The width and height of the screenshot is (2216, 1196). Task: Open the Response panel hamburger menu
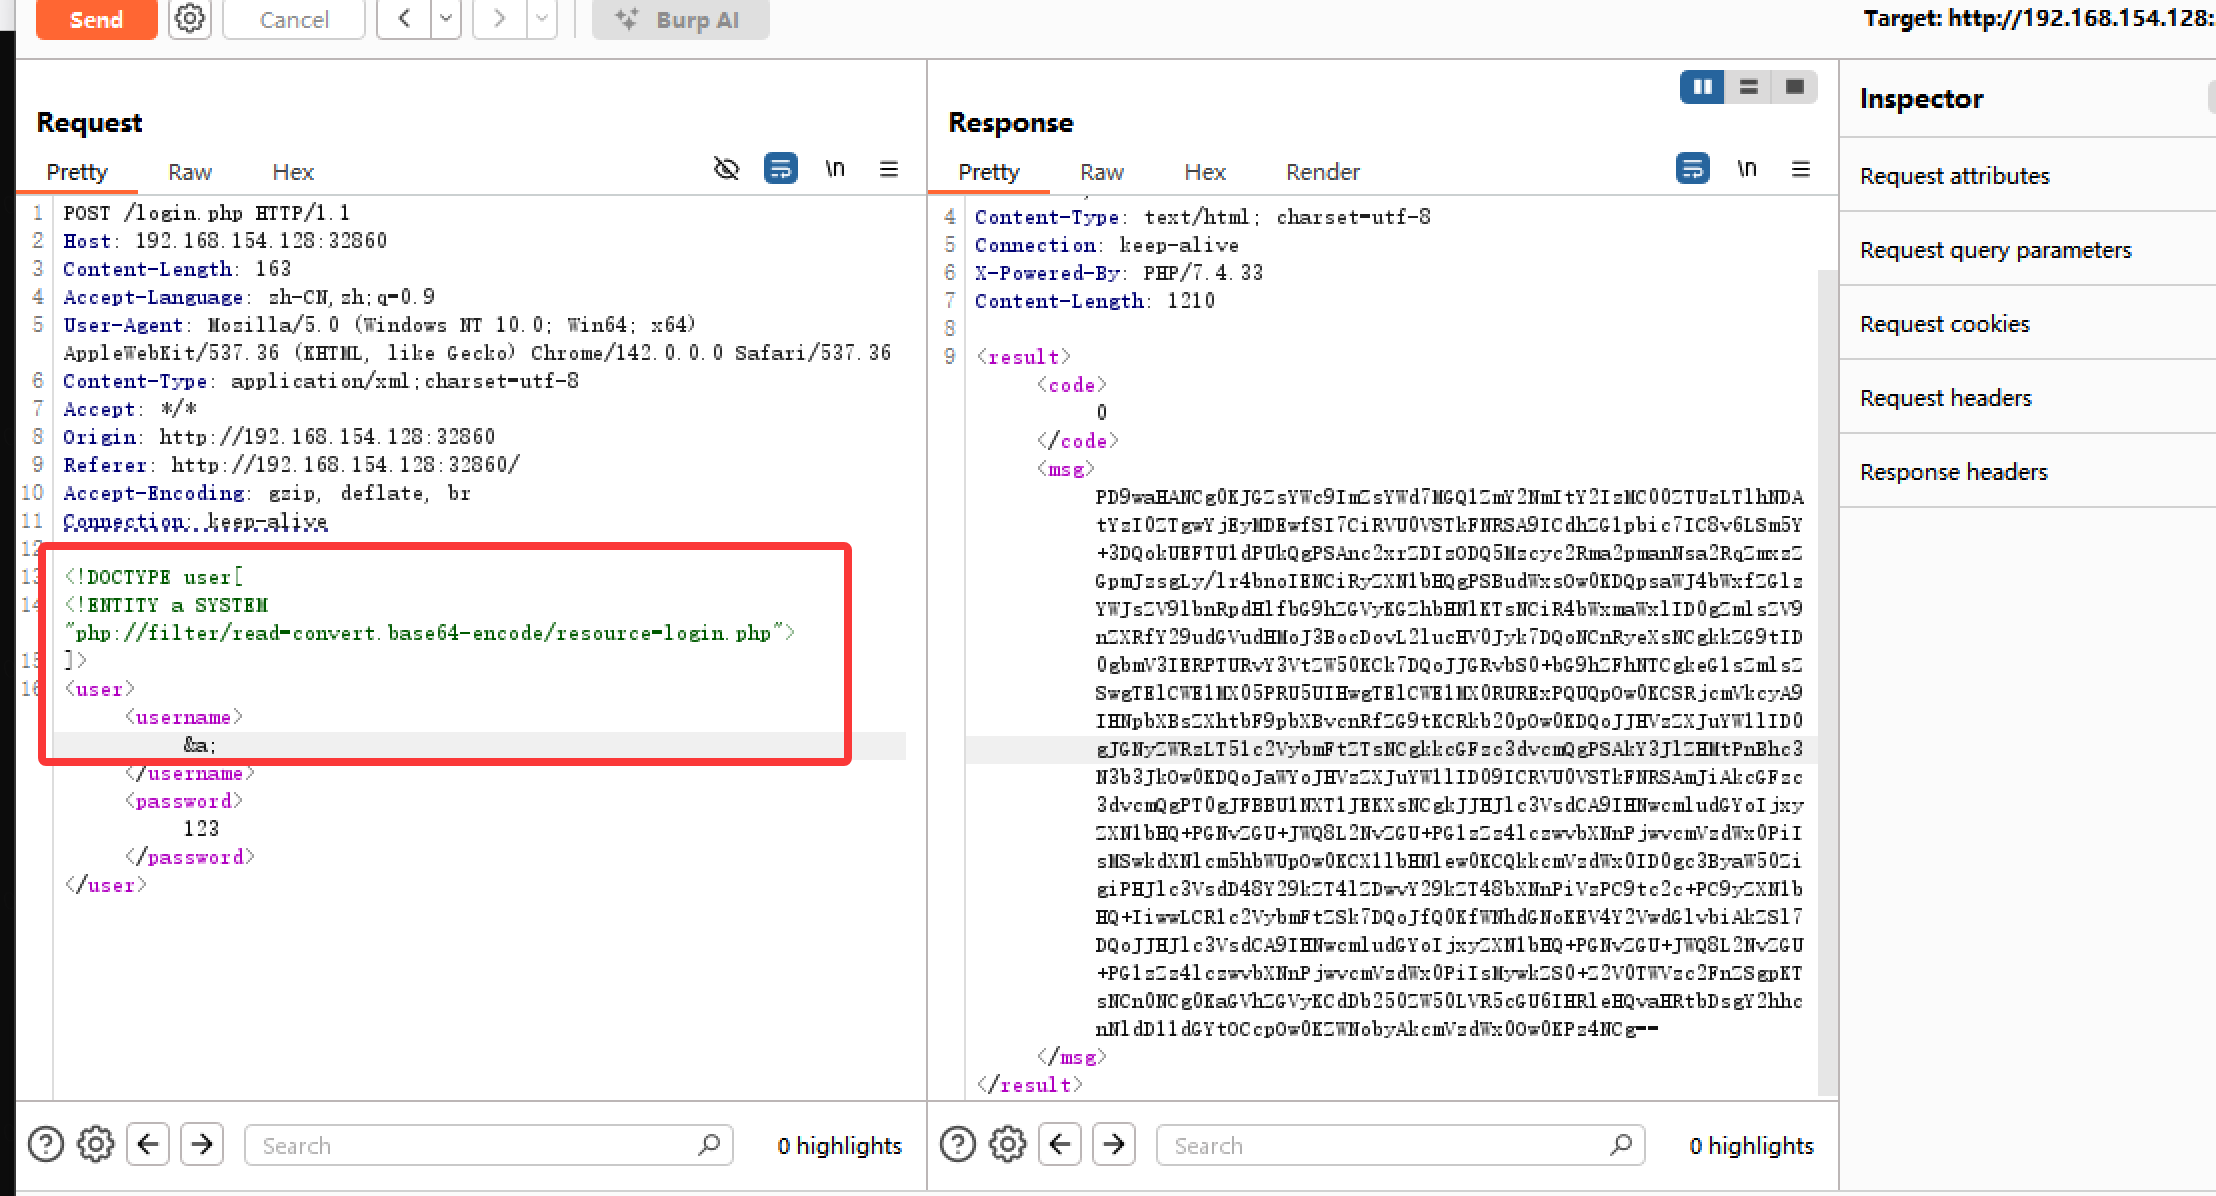pyautogui.click(x=1801, y=169)
